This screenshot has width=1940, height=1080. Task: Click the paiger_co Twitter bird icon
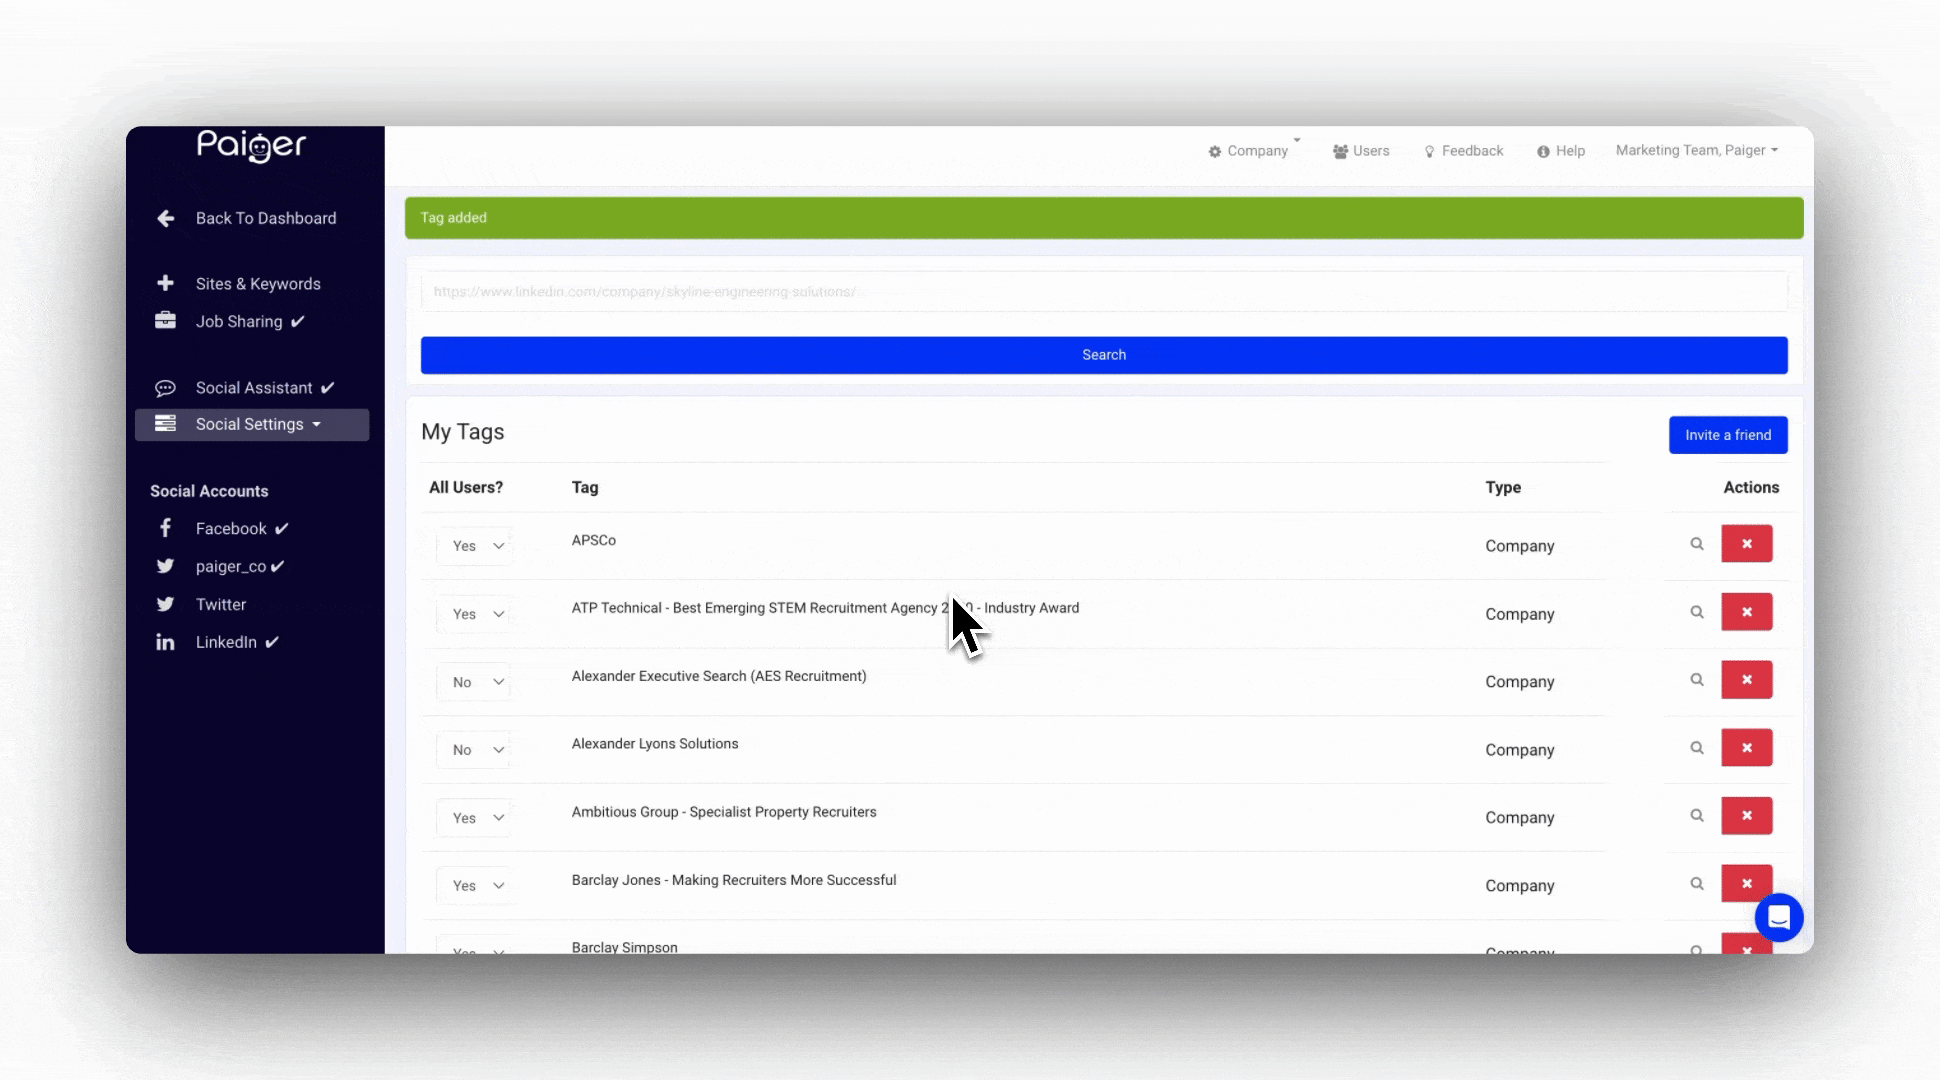point(165,566)
